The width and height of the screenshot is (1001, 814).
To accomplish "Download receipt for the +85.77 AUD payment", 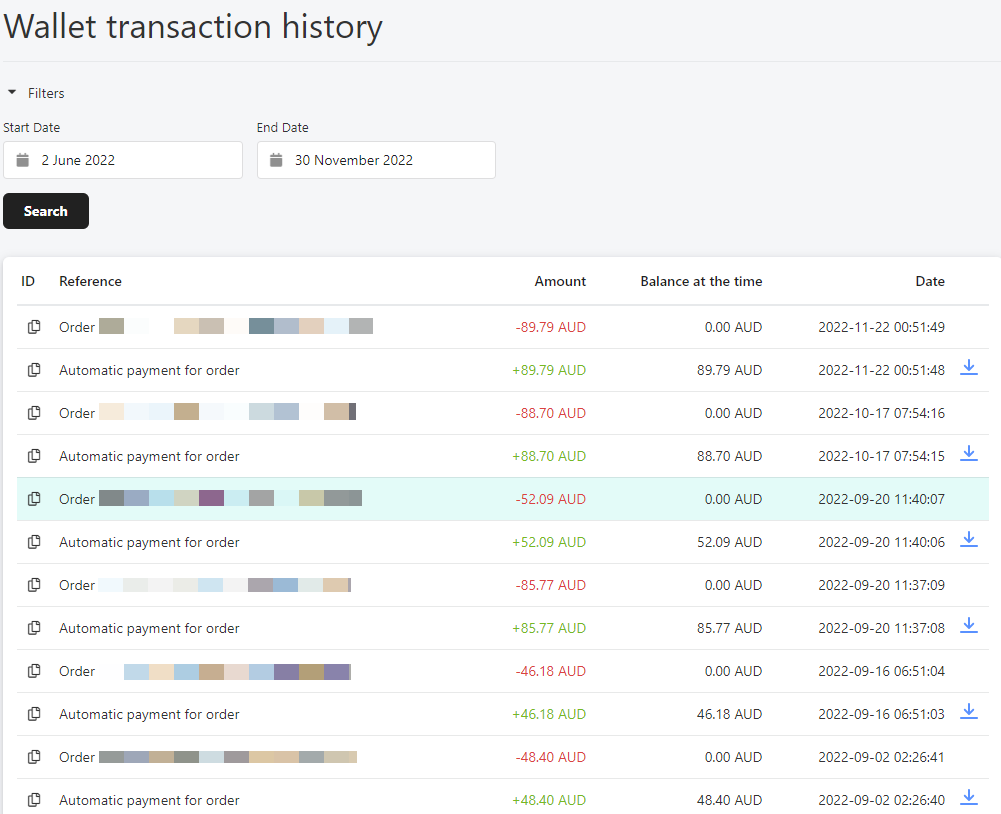I will coord(968,625).
